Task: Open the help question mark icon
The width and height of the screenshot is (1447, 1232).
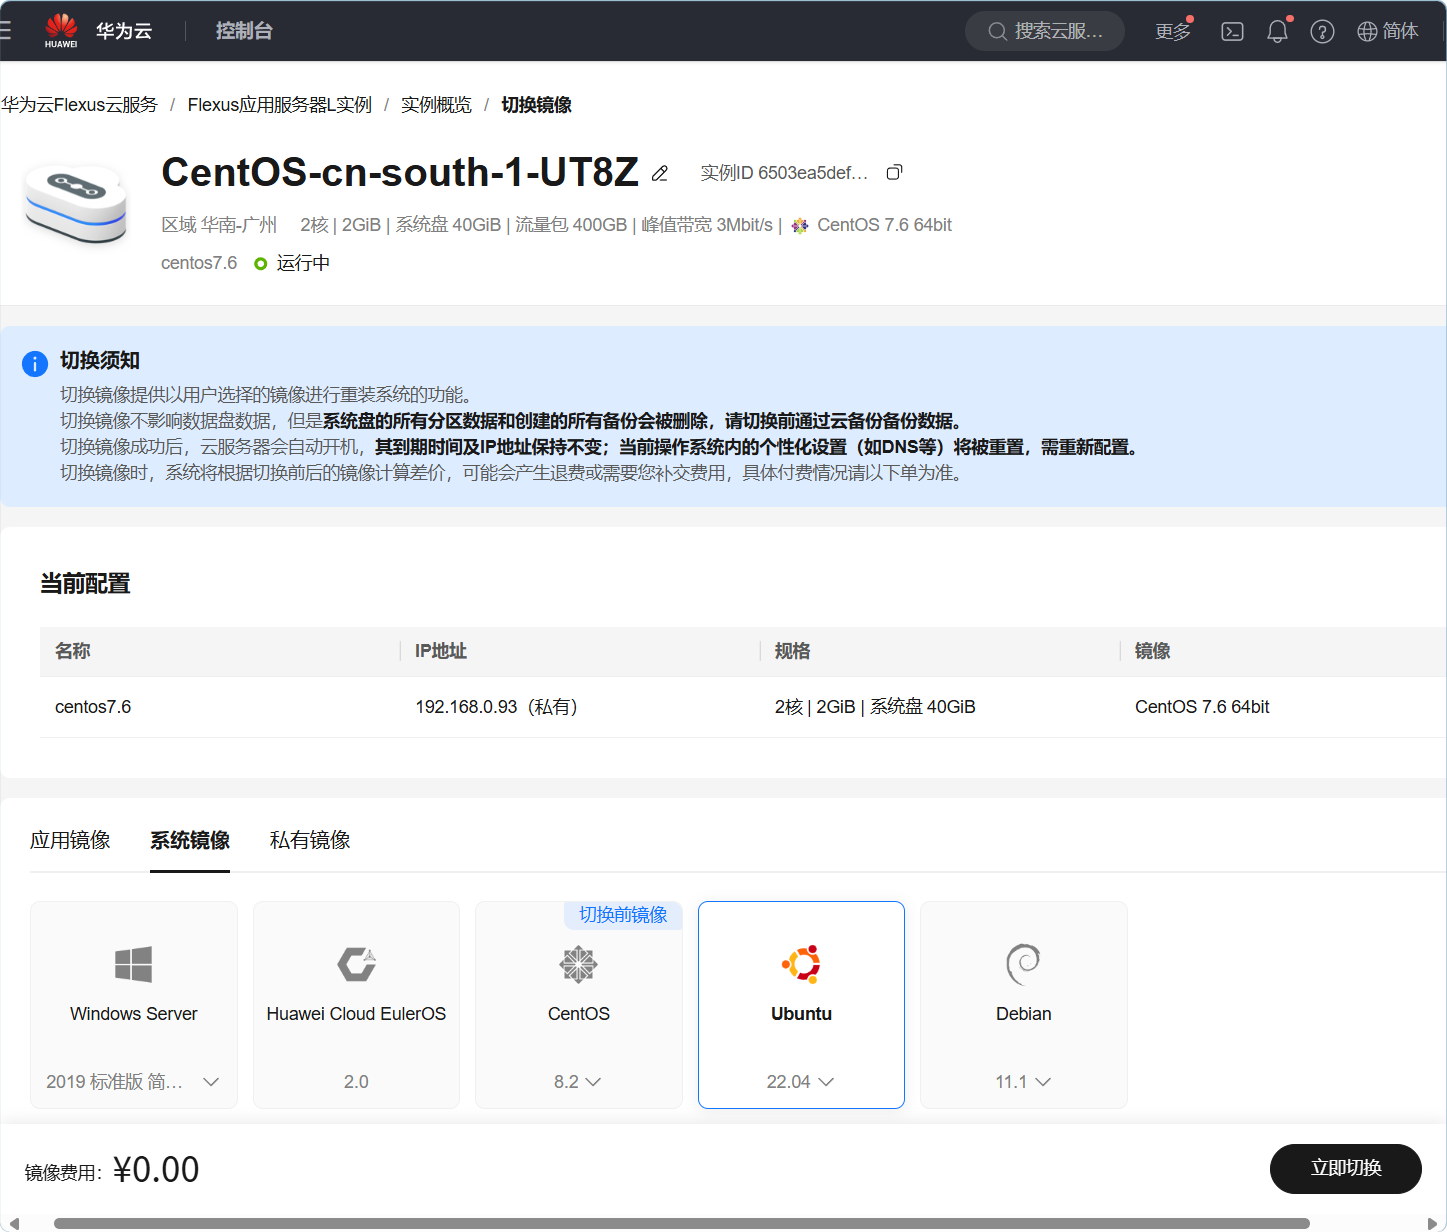Action: click(1322, 32)
